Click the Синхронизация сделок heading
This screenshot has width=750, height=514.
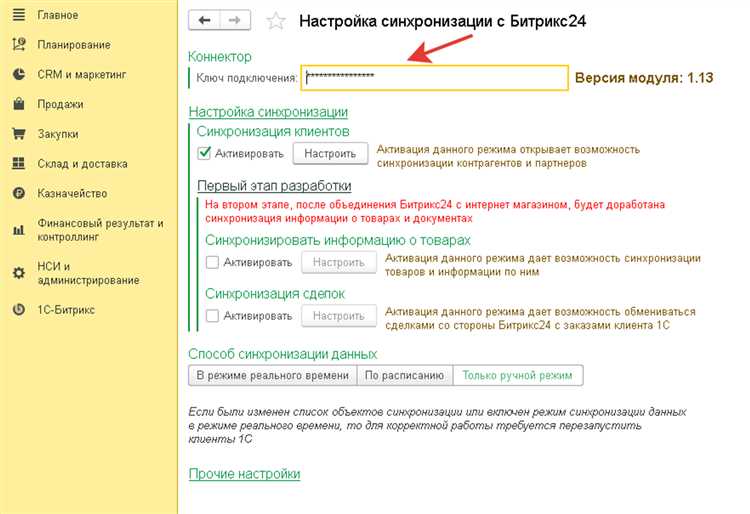click(275, 294)
